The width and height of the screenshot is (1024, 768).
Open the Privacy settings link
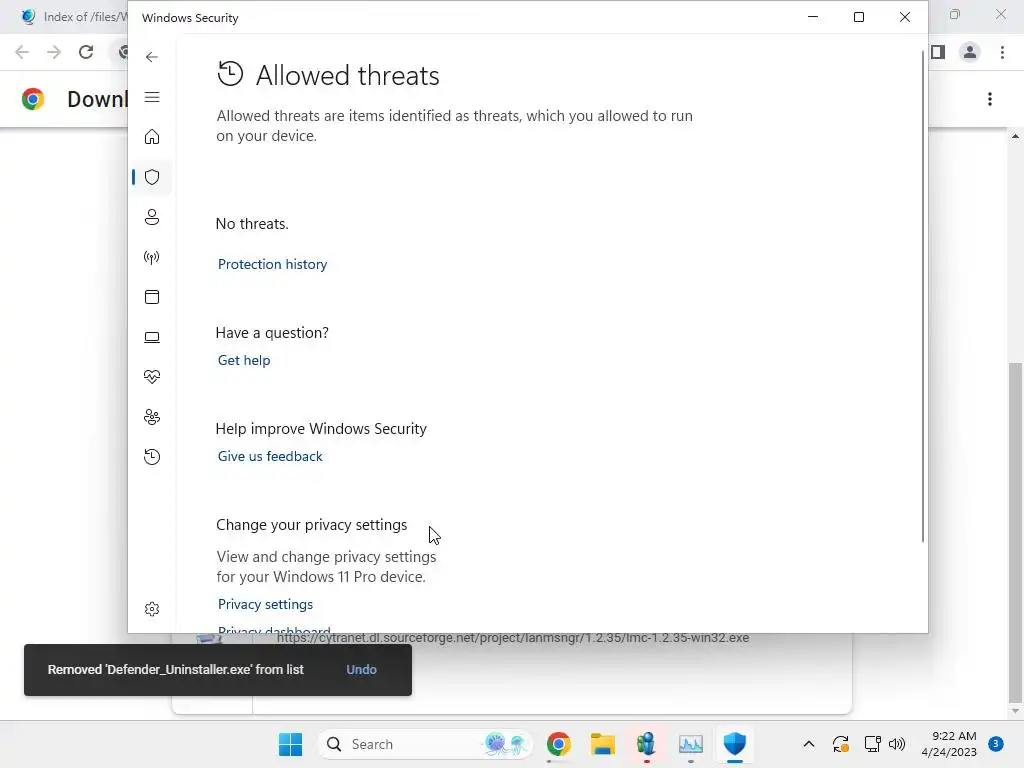265,604
